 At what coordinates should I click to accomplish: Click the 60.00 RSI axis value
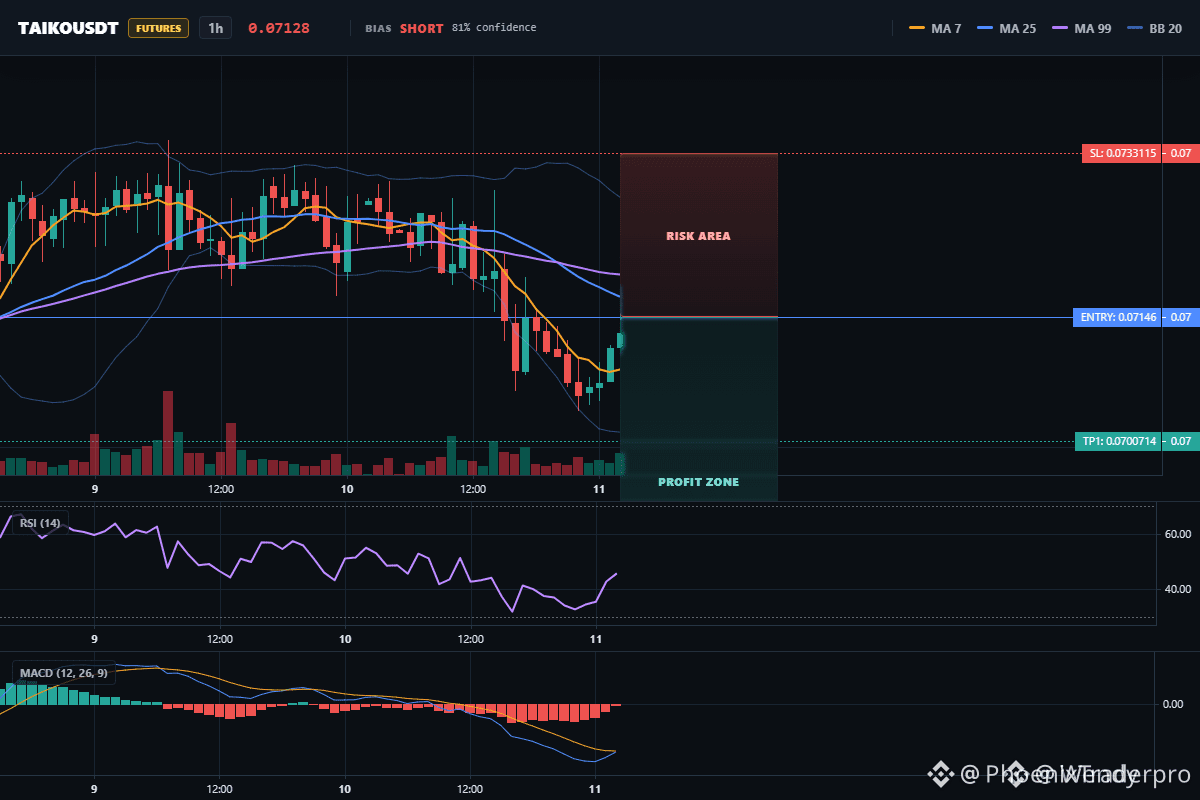[x=1177, y=534]
